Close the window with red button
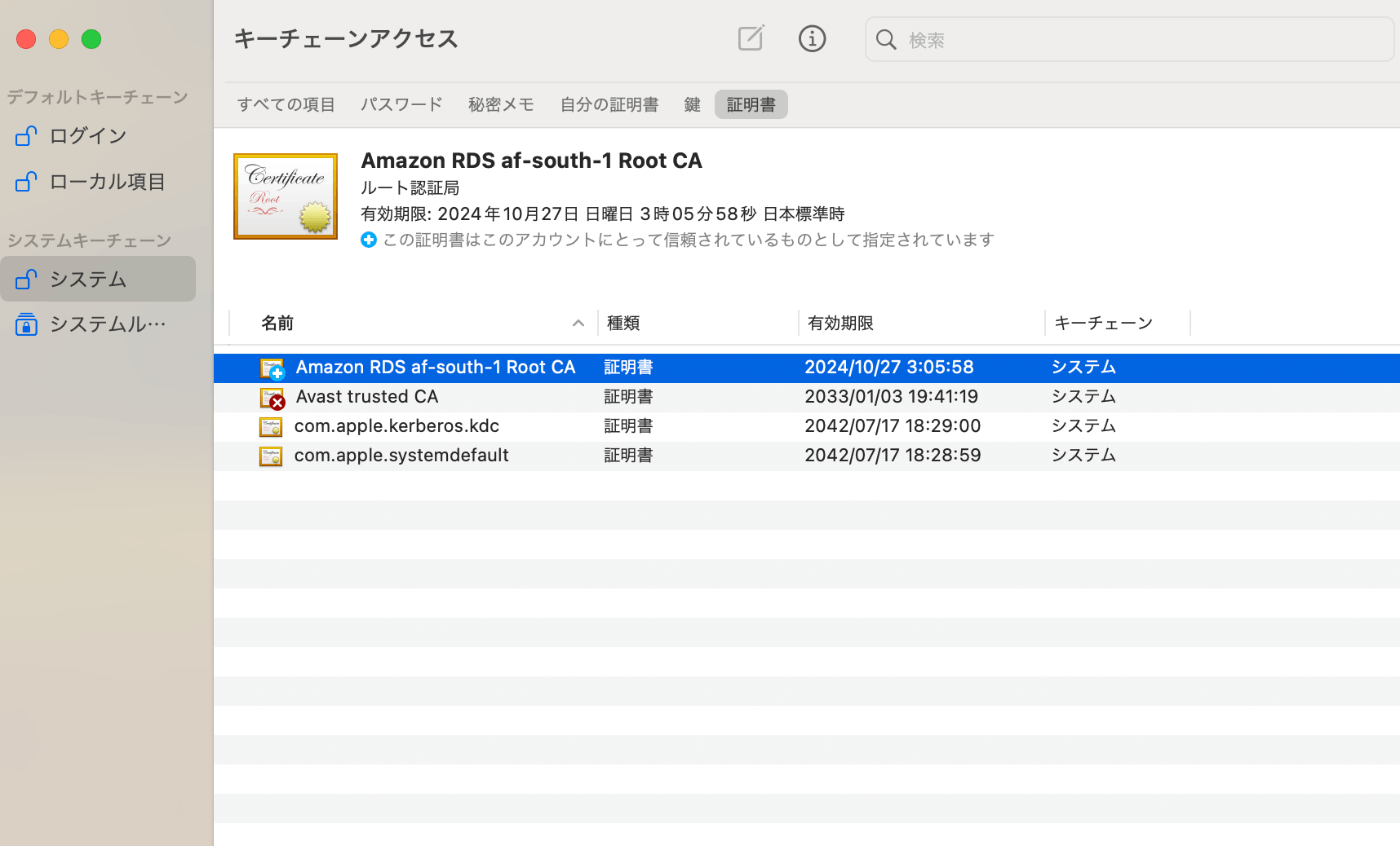1400x846 pixels. point(27,39)
